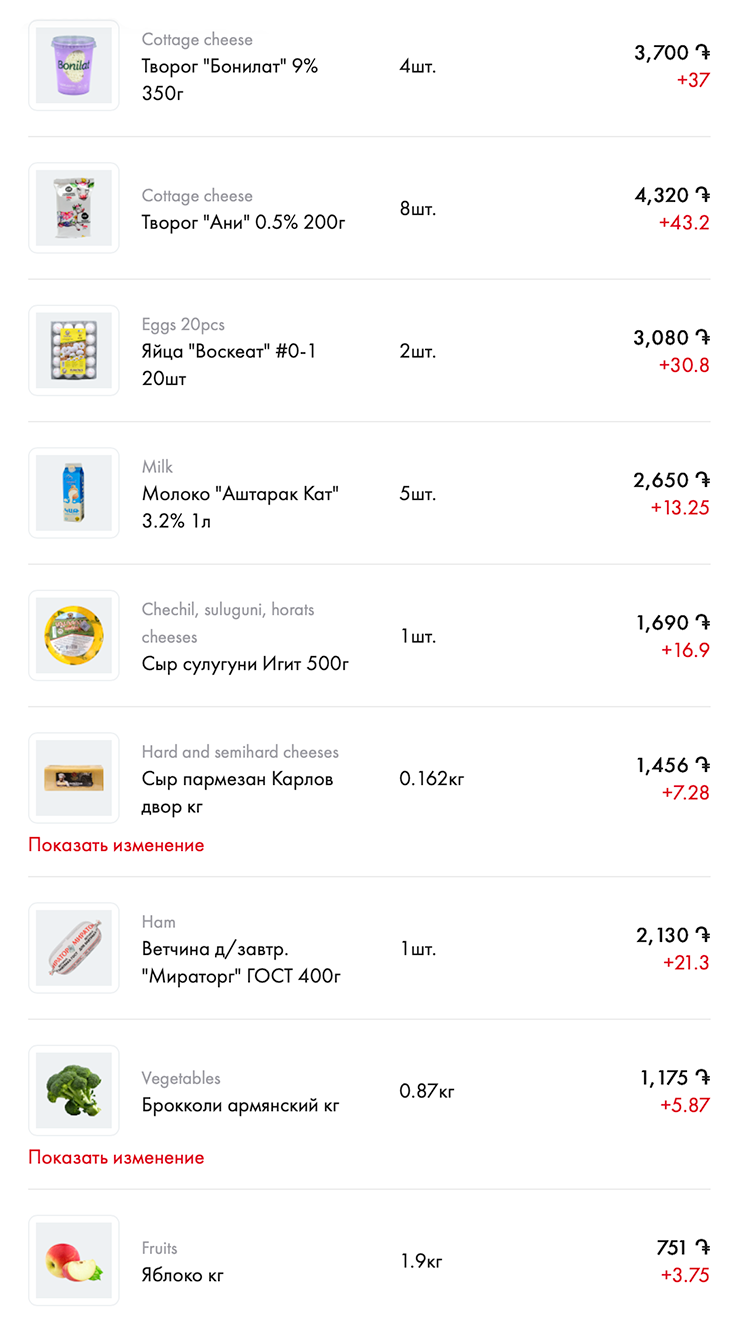Click the apple product thumbnail
The width and height of the screenshot is (740, 1333).
[74, 1260]
